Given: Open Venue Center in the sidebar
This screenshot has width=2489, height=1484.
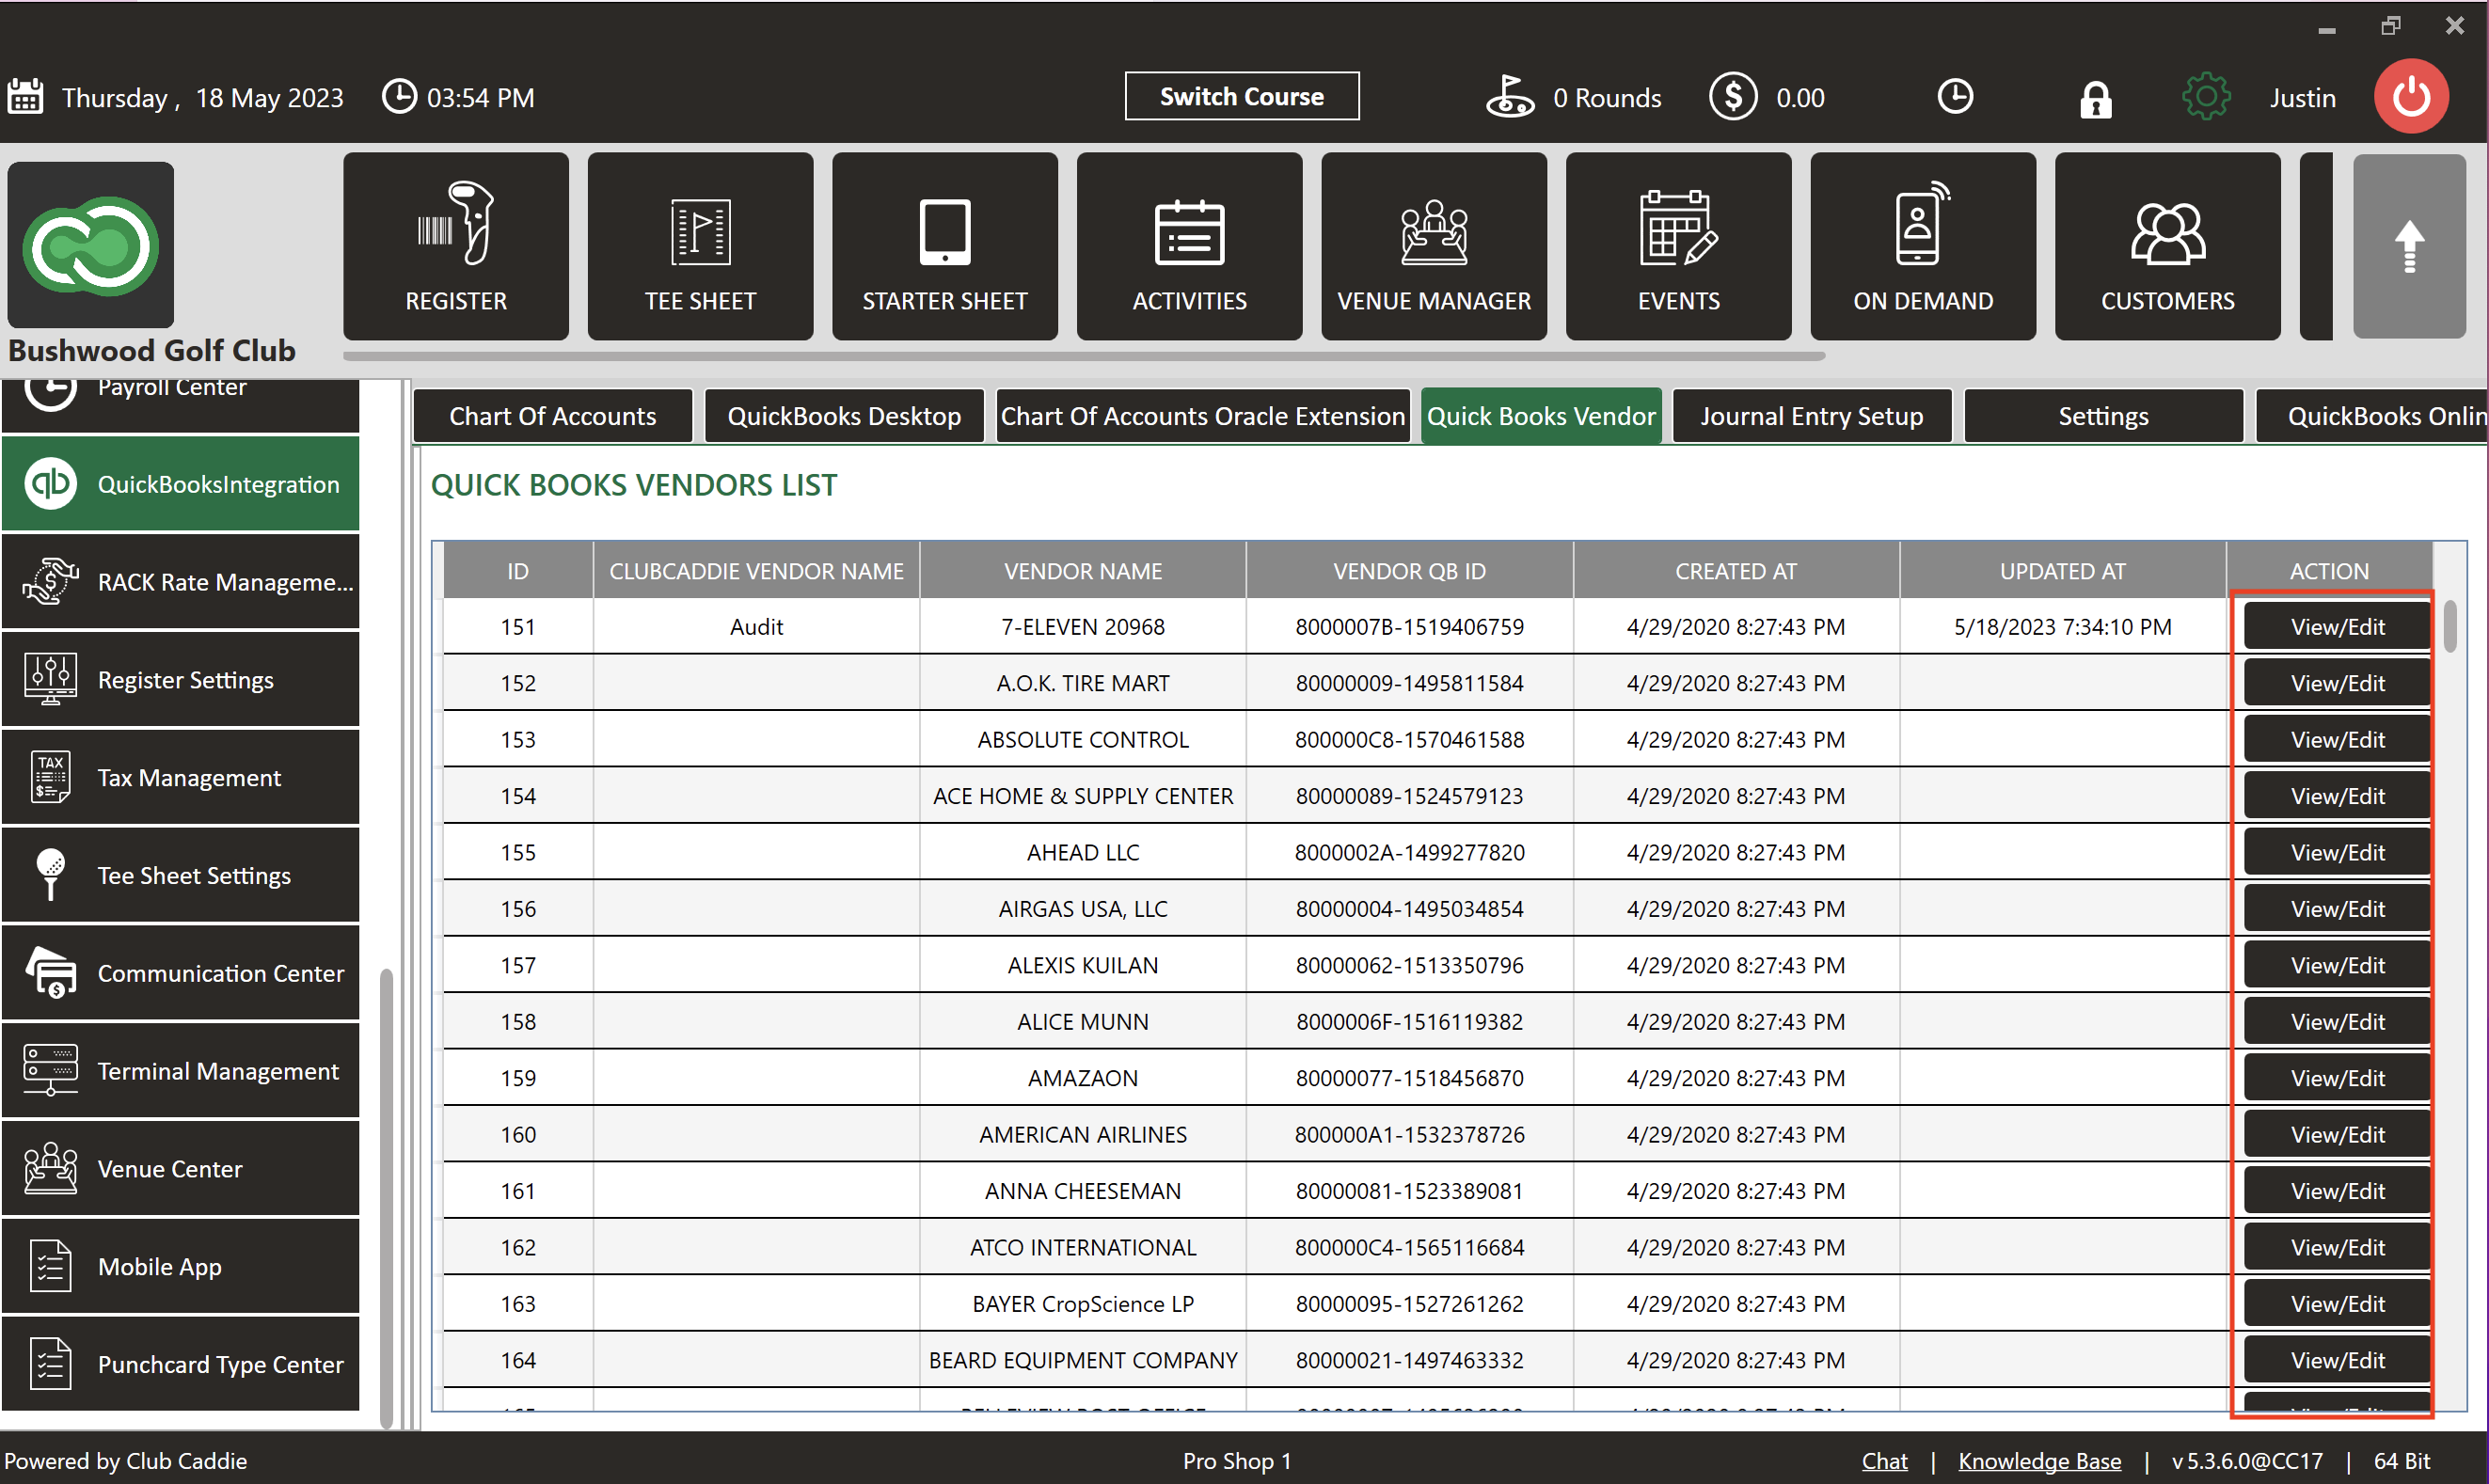Looking at the screenshot, I should (181, 1169).
